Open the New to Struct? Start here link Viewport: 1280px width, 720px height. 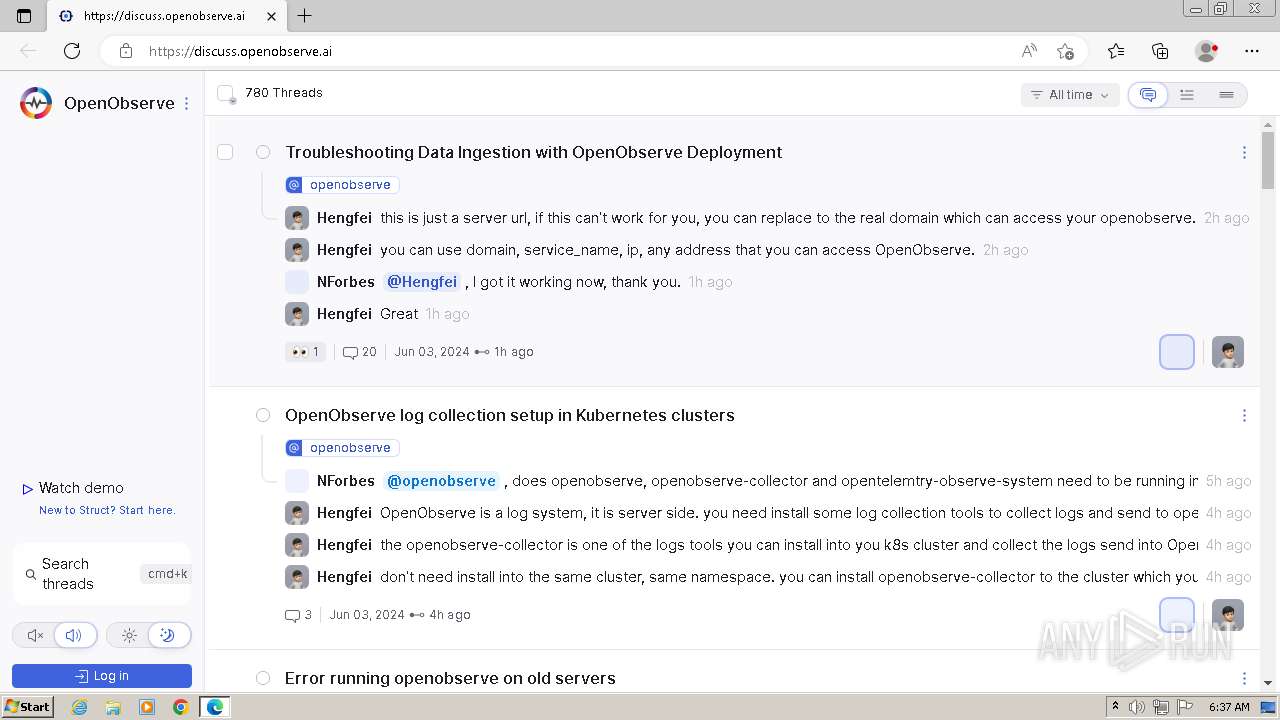107,510
